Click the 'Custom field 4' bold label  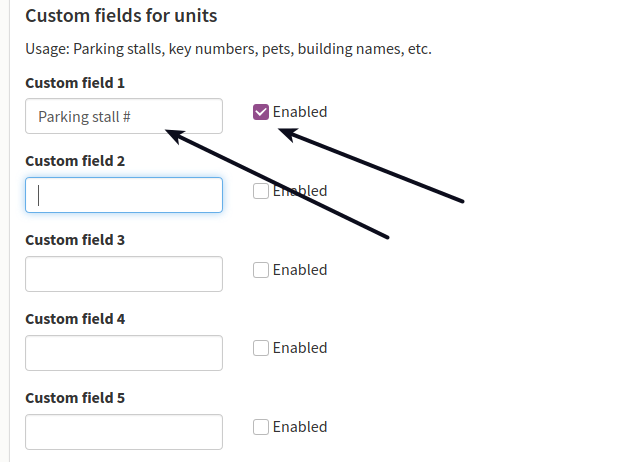point(75,319)
